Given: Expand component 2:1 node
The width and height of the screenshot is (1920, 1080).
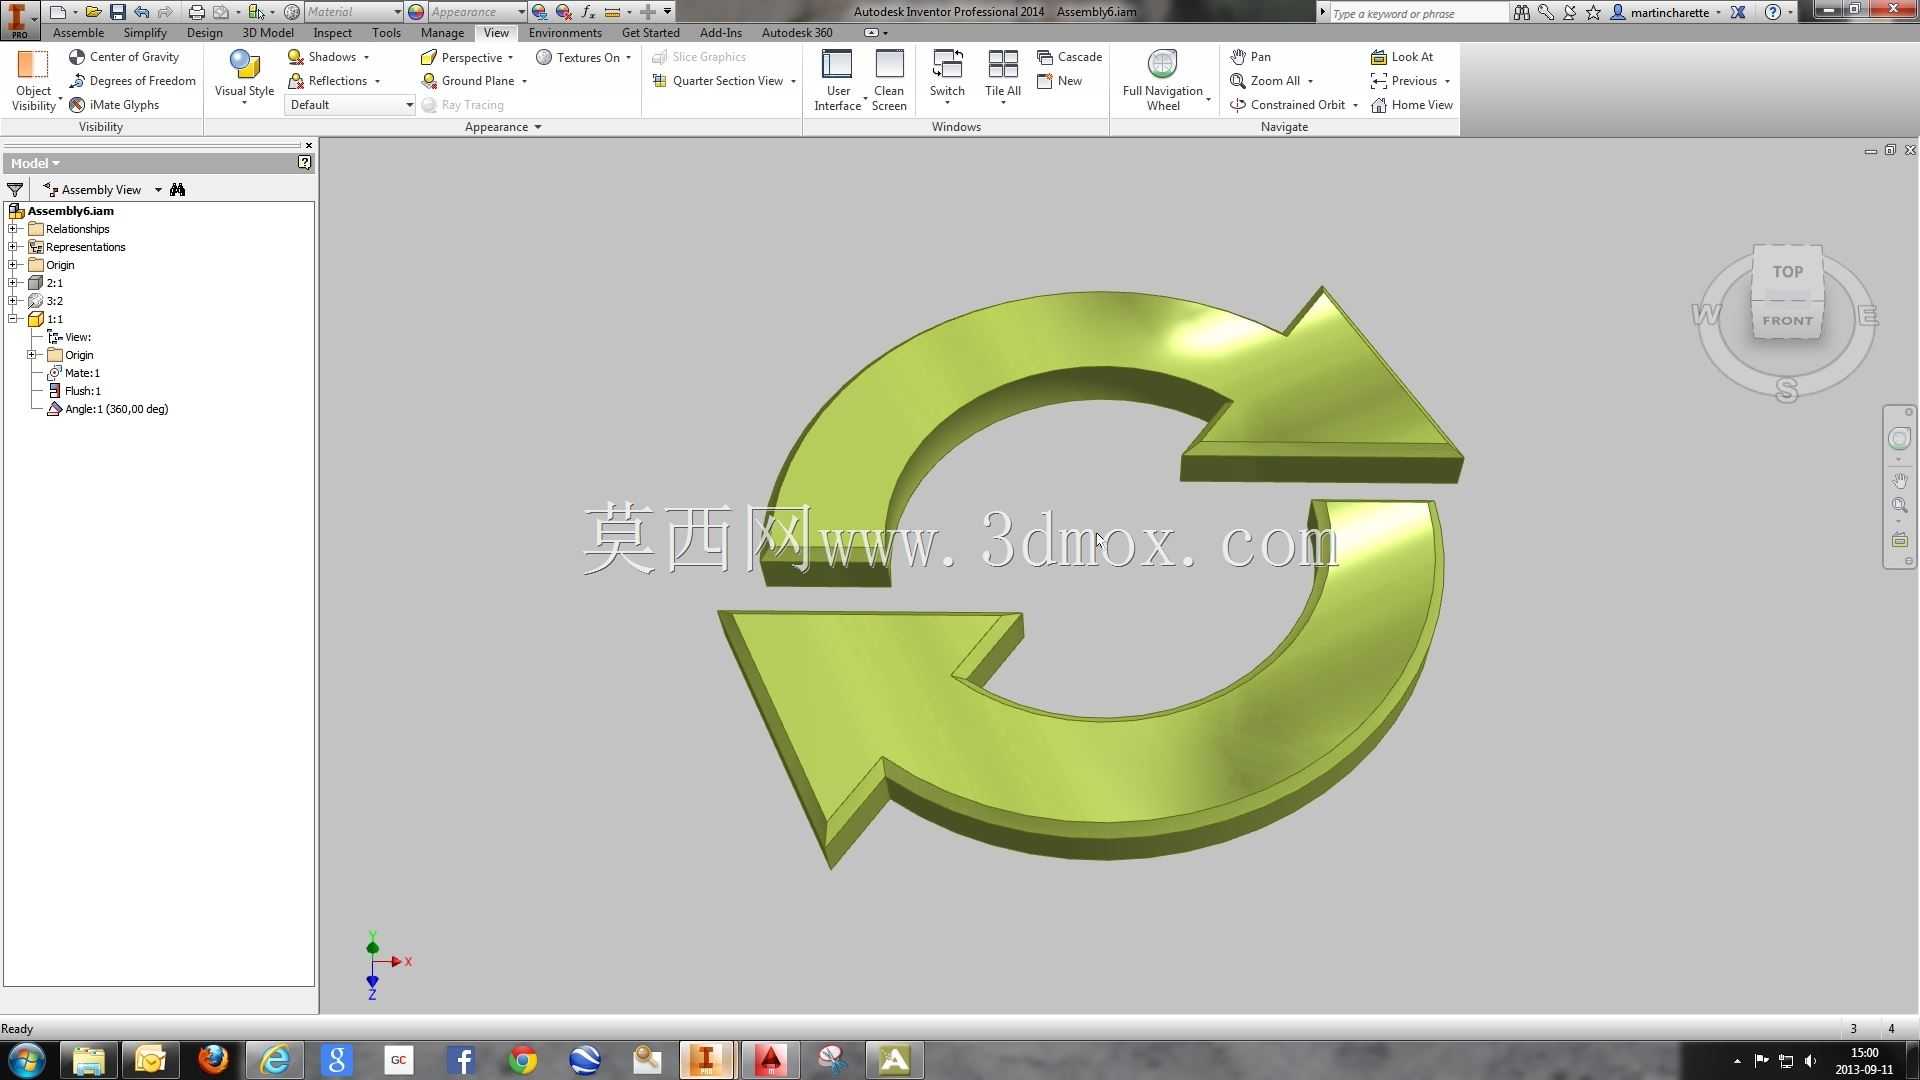Looking at the screenshot, I should [14, 283].
